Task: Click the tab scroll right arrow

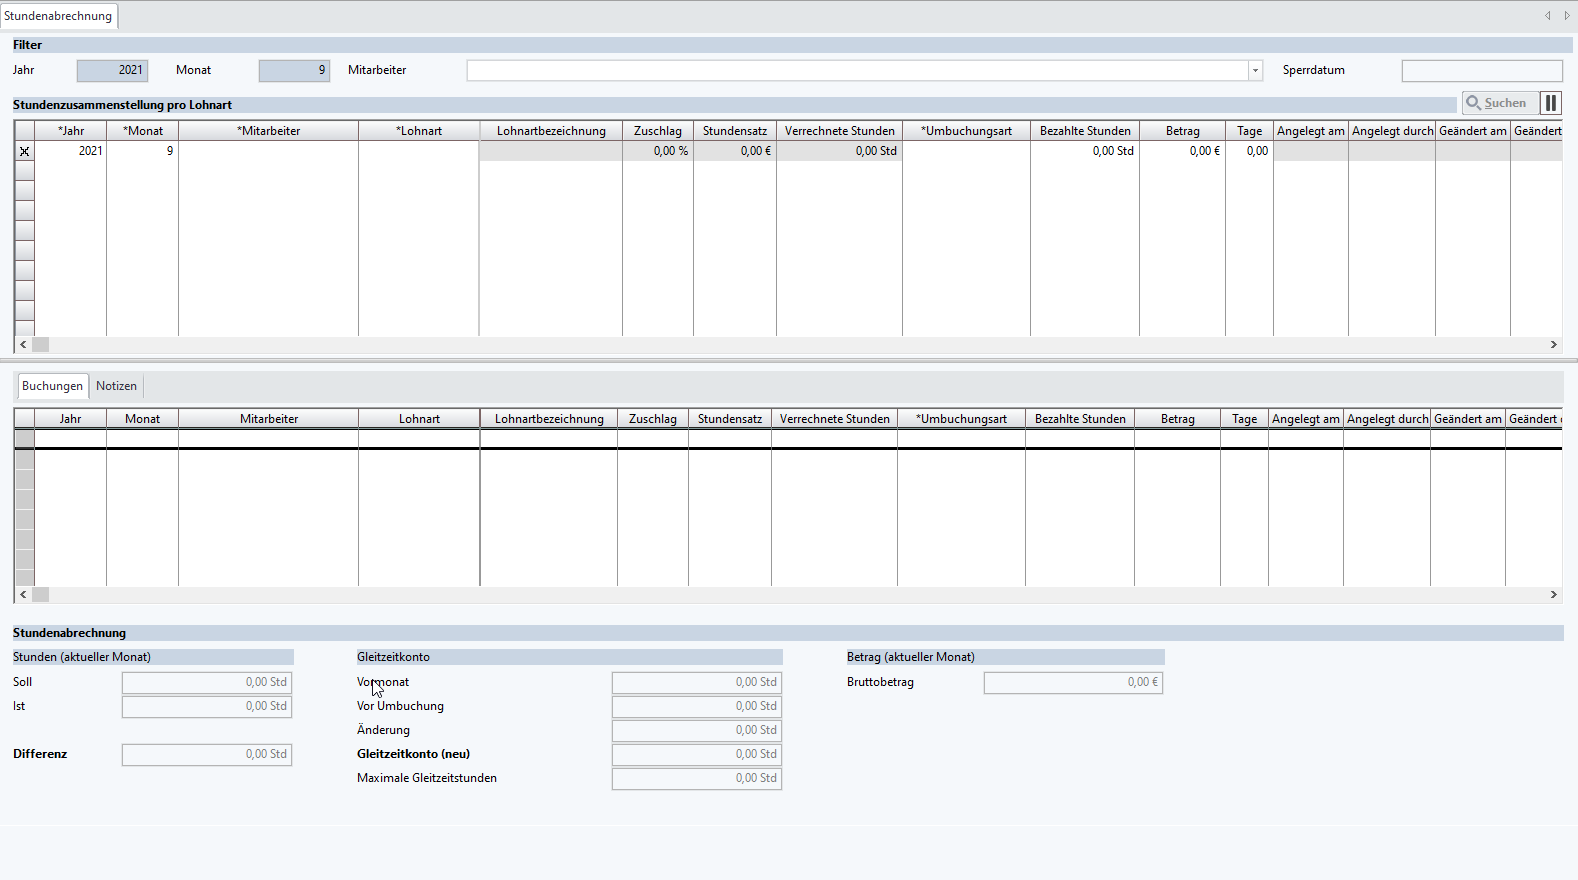Action: tap(1566, 15)
